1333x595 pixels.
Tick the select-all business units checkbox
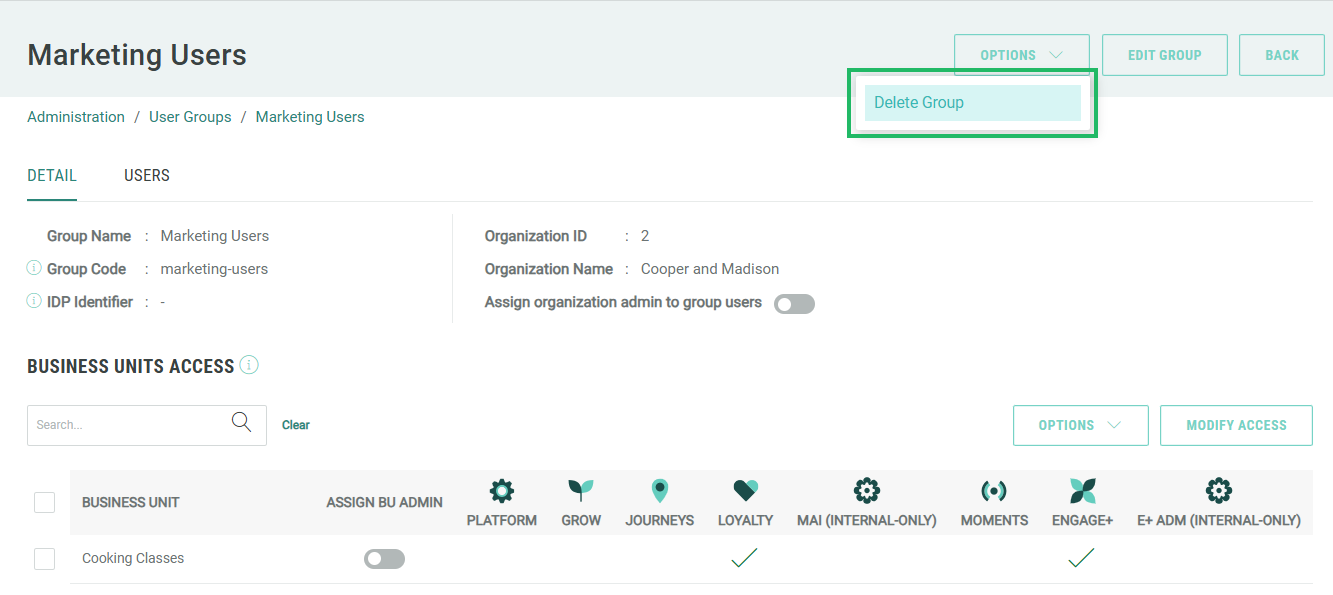45,502
